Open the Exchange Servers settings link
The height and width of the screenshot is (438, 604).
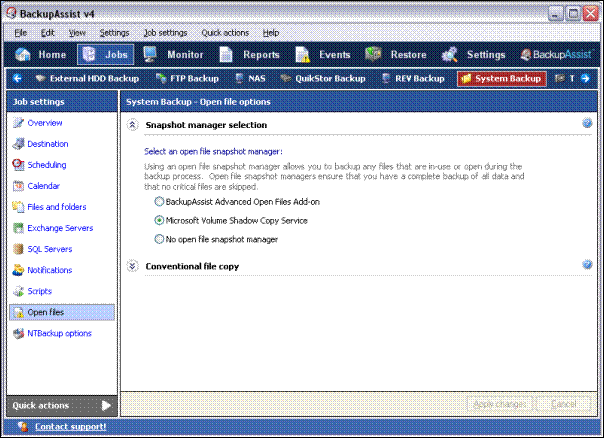click(60, 228)
